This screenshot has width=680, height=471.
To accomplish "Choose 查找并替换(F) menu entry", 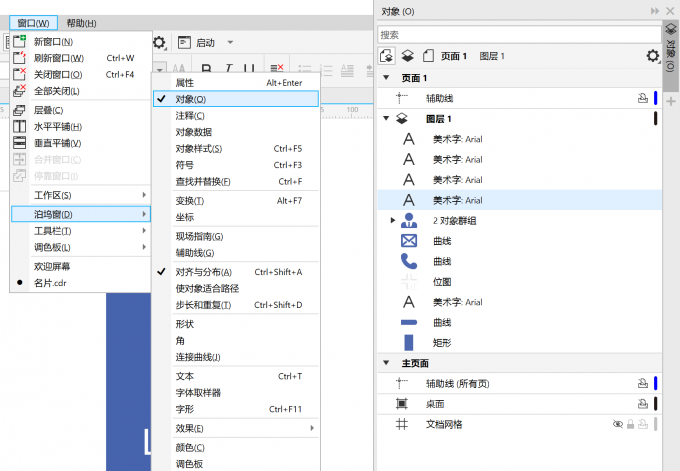I will tap(236, 182).
